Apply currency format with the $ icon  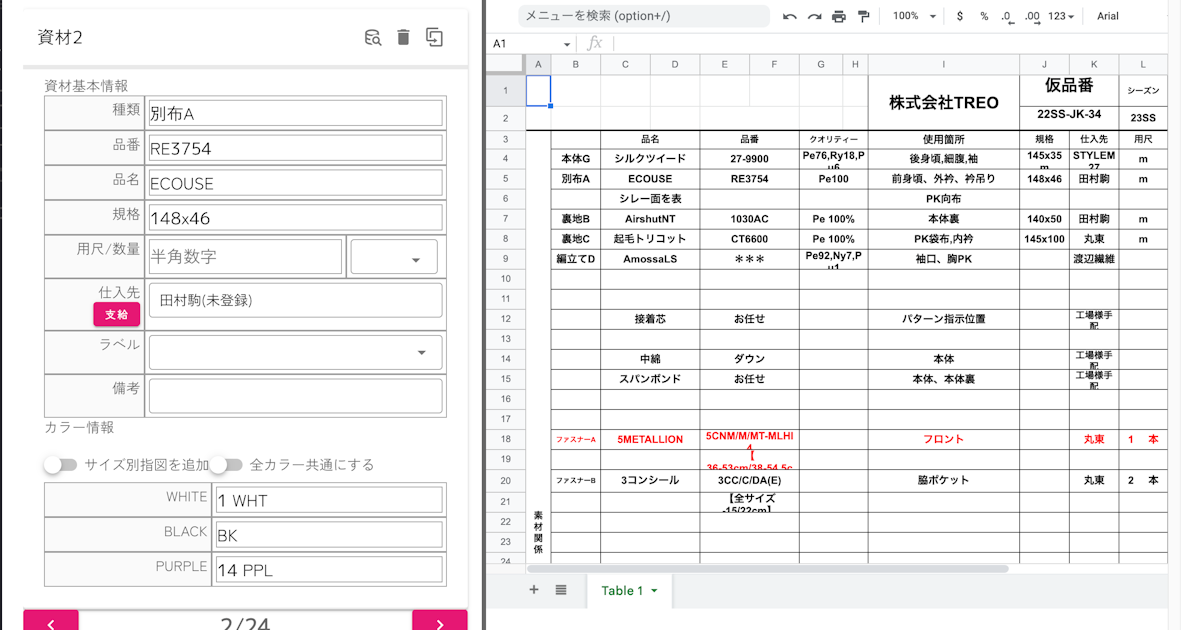[960, 17]
